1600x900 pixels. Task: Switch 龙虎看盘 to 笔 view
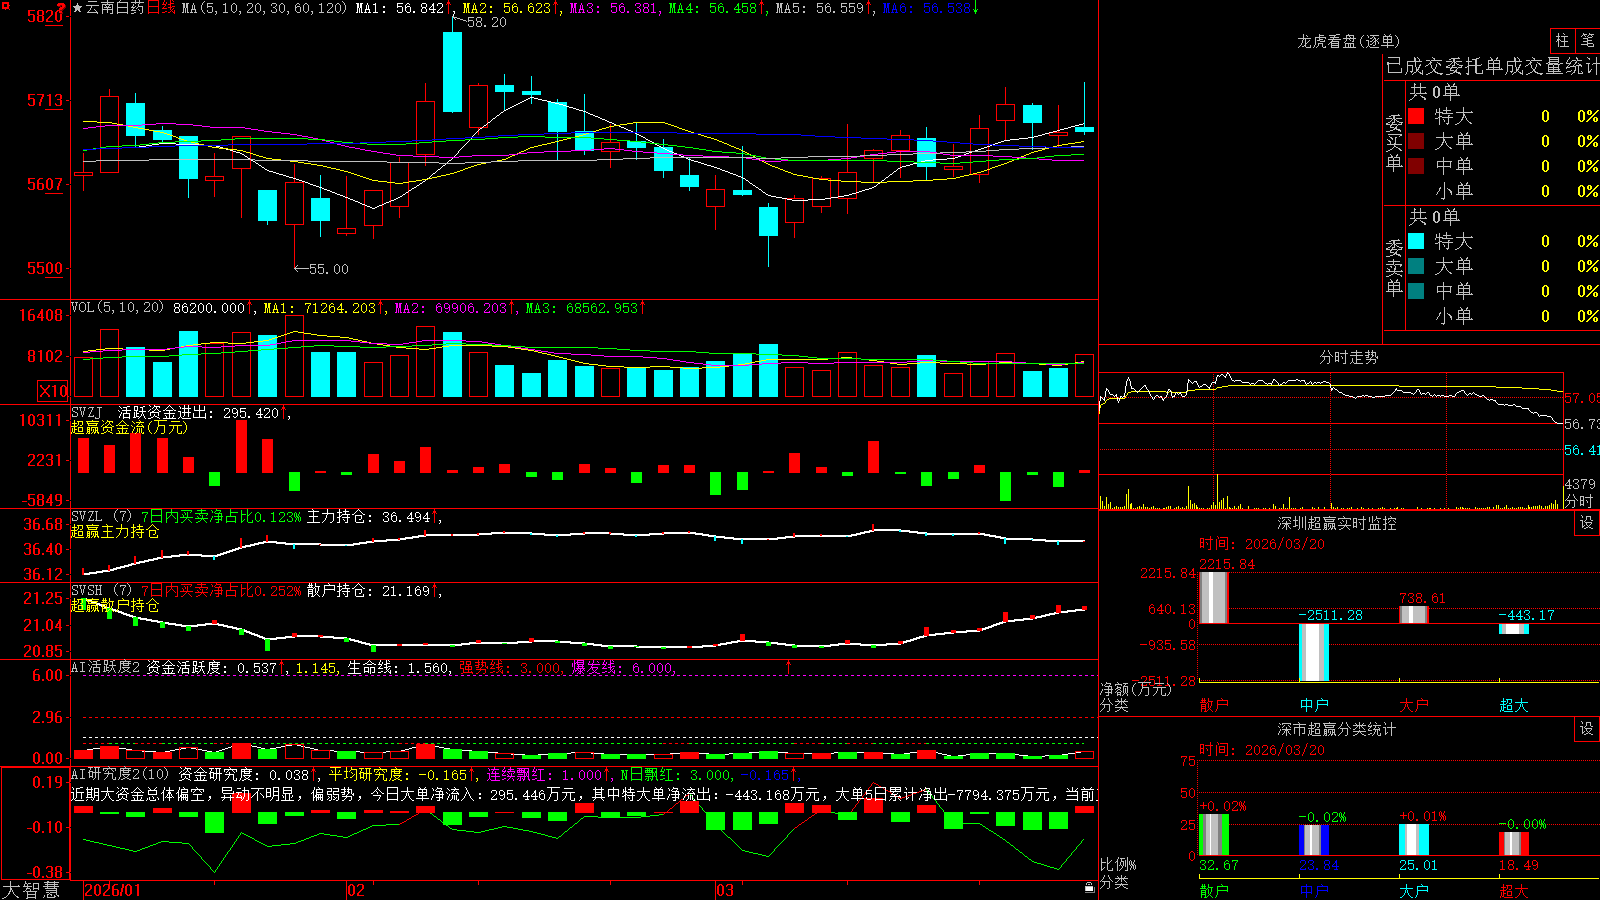(1587, 40)
